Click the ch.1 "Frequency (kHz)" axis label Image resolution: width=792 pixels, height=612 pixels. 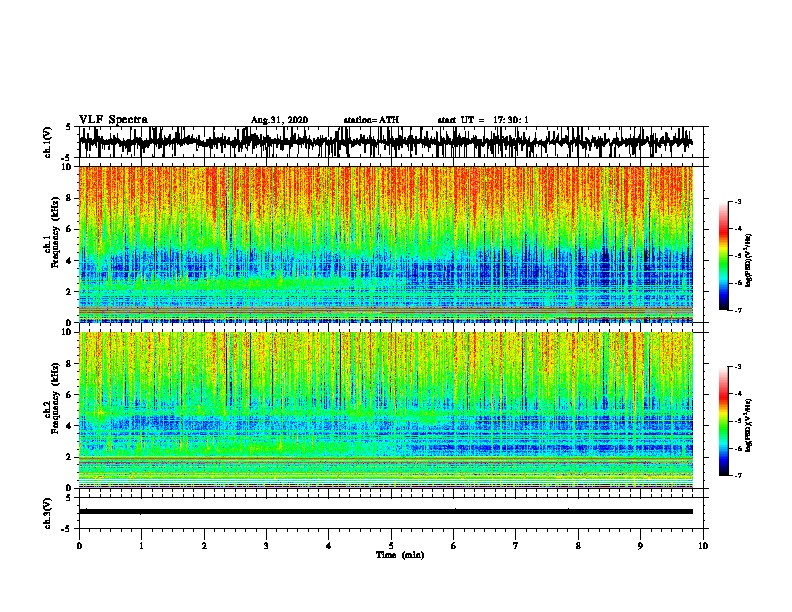(x=55, y=233)
